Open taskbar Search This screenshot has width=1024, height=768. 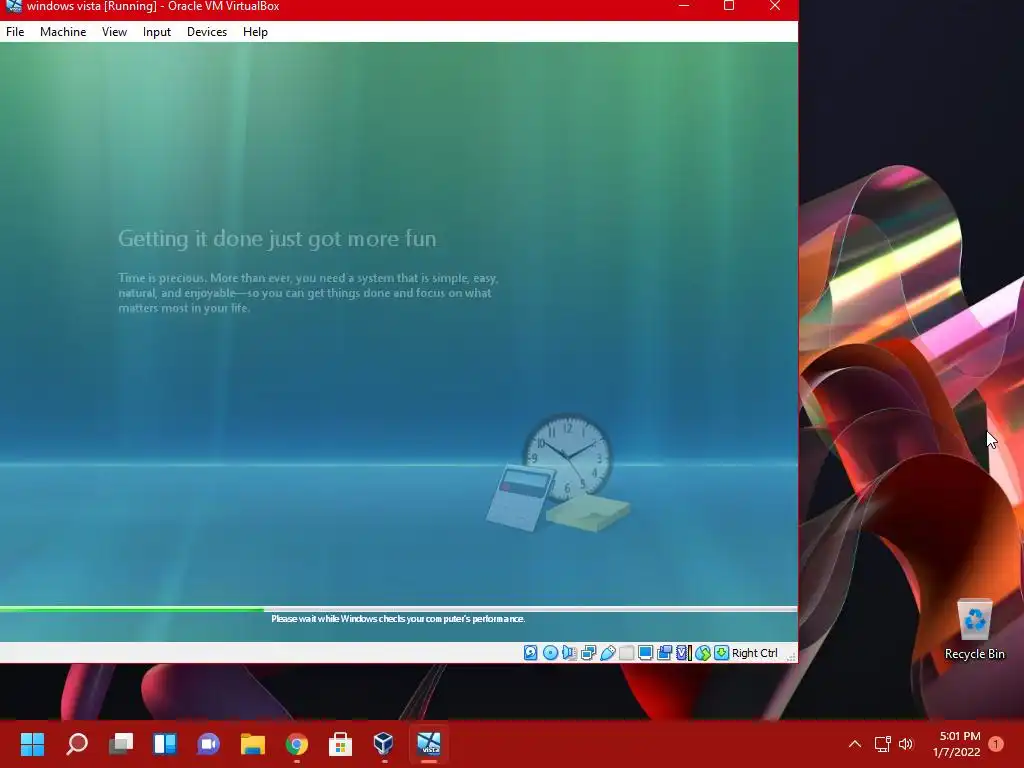pyautogui.click(x=77, y=743)
